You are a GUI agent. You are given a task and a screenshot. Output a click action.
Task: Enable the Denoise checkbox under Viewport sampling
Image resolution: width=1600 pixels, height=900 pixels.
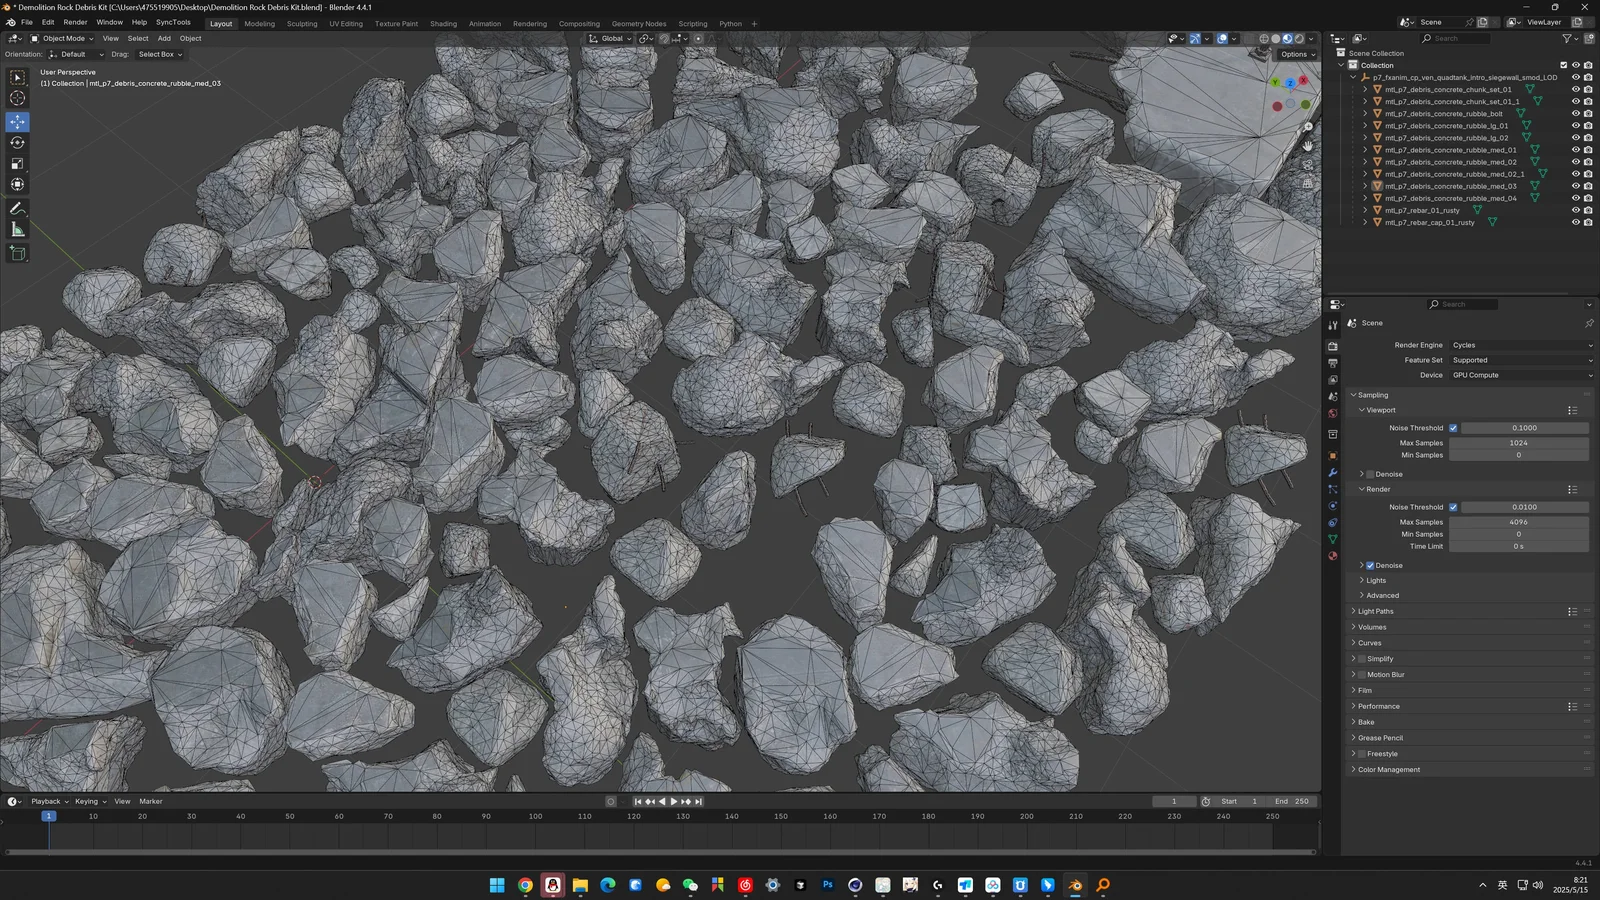1369,473
